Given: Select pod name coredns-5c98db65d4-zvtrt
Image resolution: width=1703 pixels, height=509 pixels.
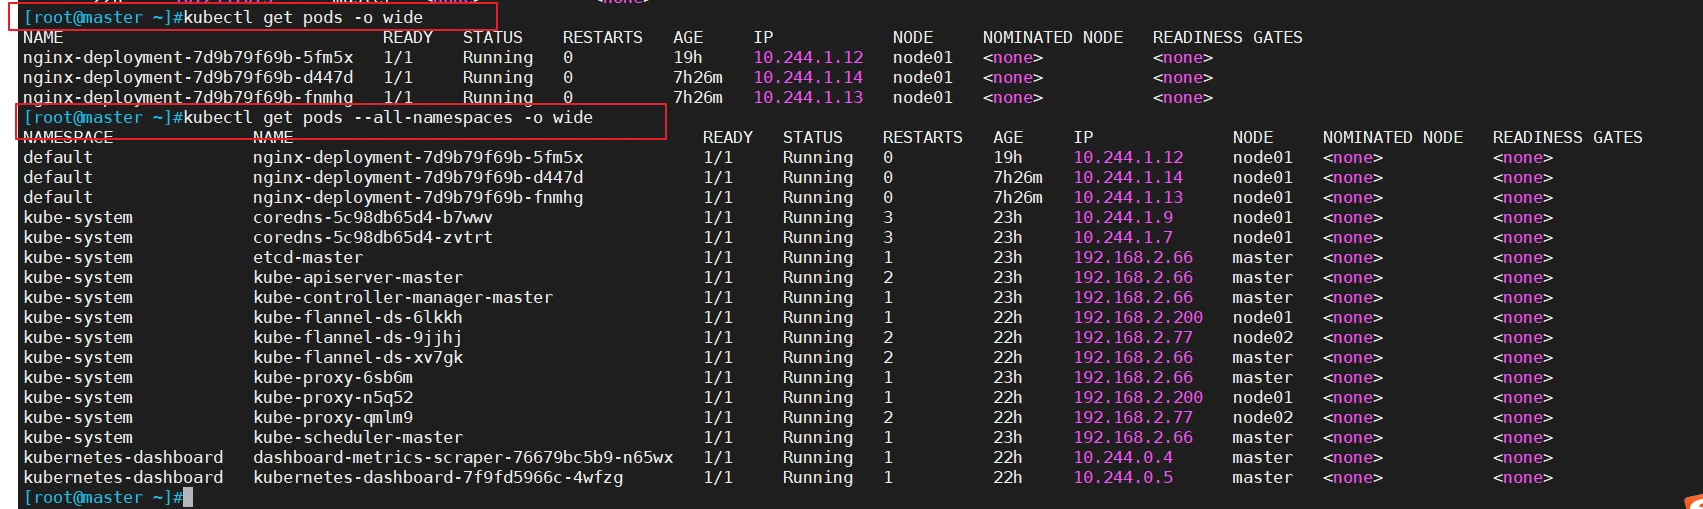Looking at the screenshot, I should coord(373,237).
